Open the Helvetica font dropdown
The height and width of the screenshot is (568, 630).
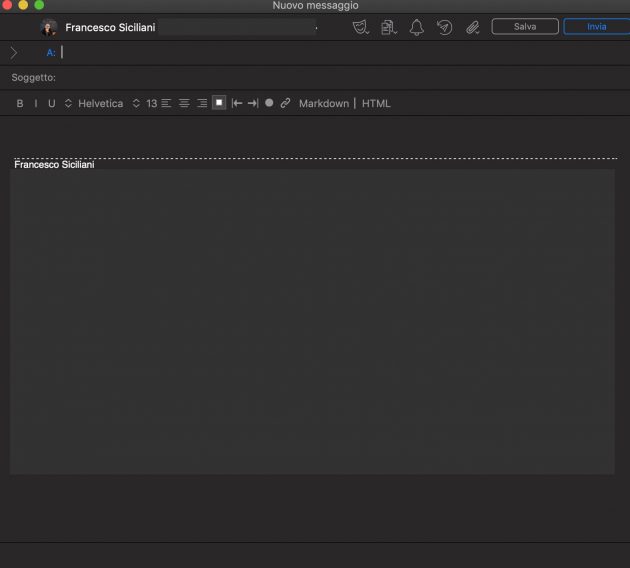click(94, 104)
